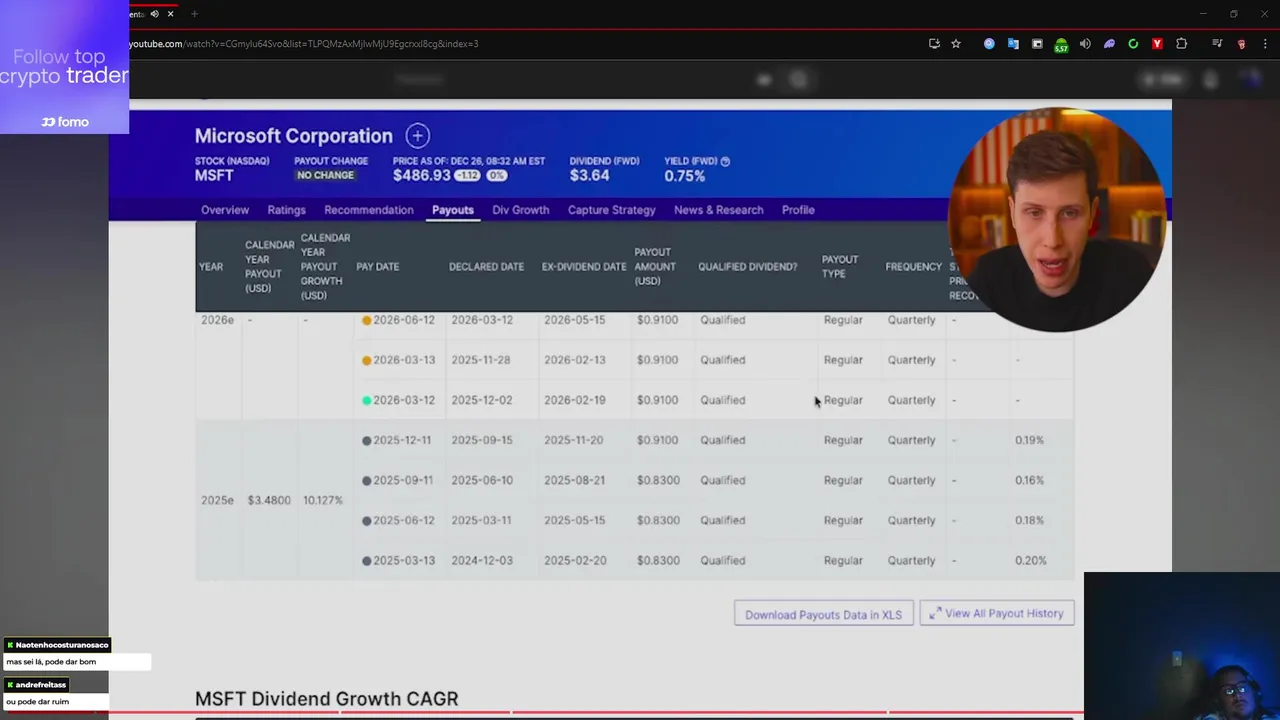Image resolution: width=1280 pixels, height=720 pixels.
Task: Open the picture-in-picture extension icon
Action: 1037,44
